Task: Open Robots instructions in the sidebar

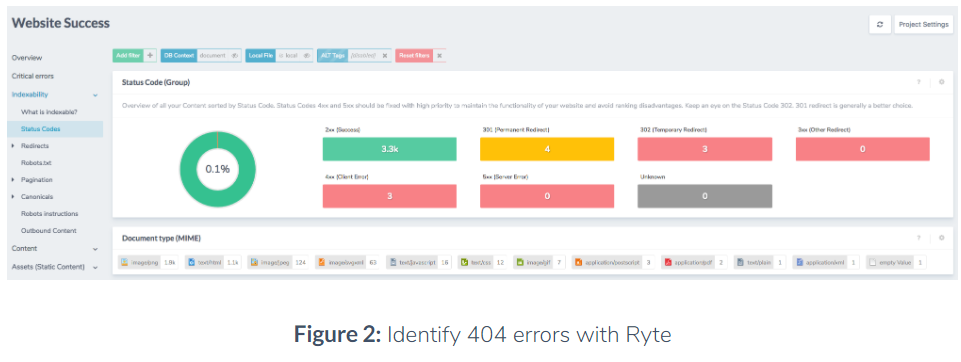Action: 50,214
